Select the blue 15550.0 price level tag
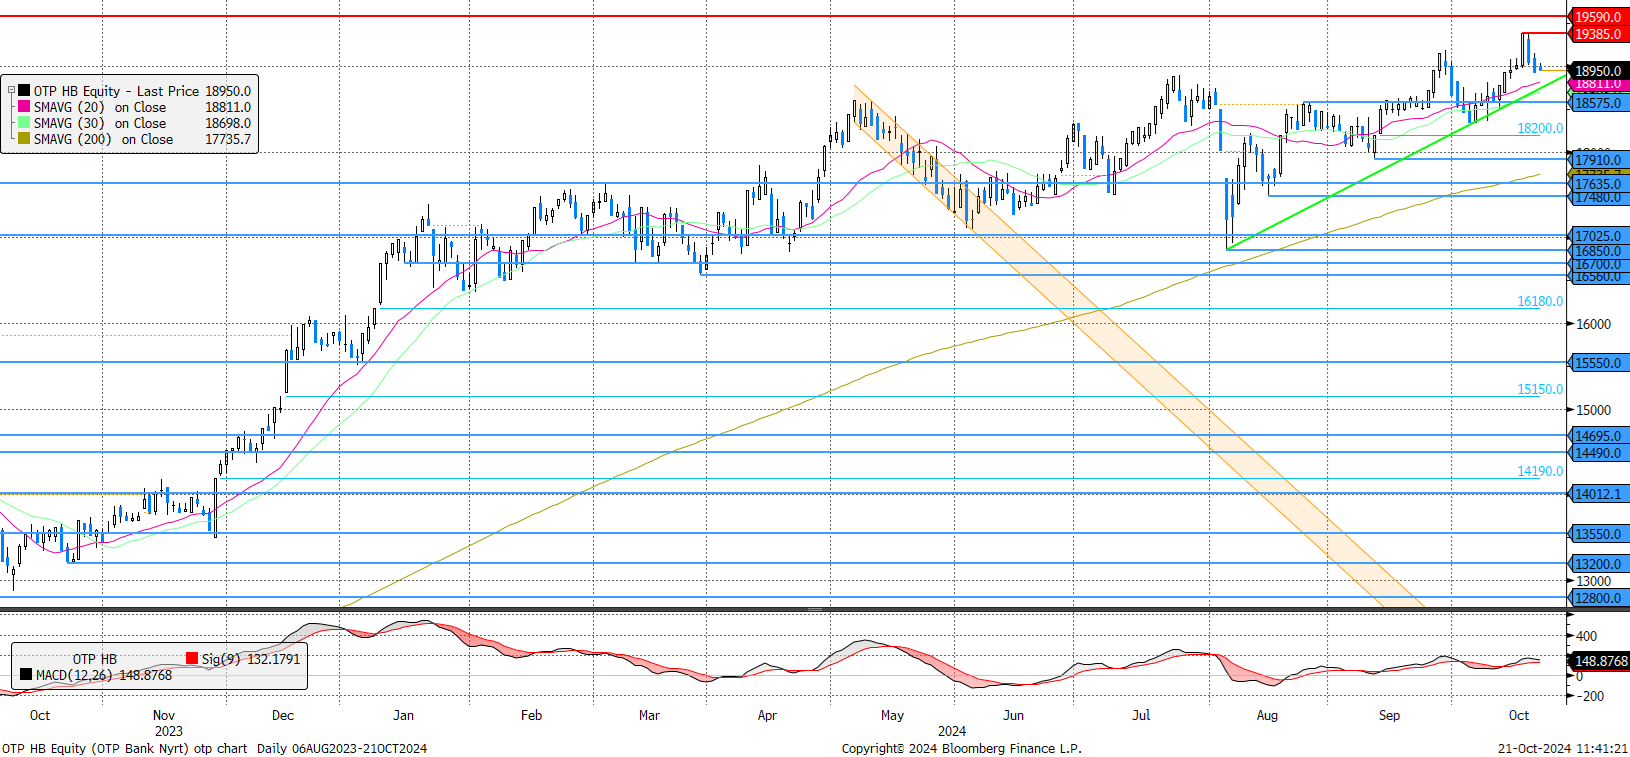Viewport: 1630px width, 757px height. [x=1598, y=363]
